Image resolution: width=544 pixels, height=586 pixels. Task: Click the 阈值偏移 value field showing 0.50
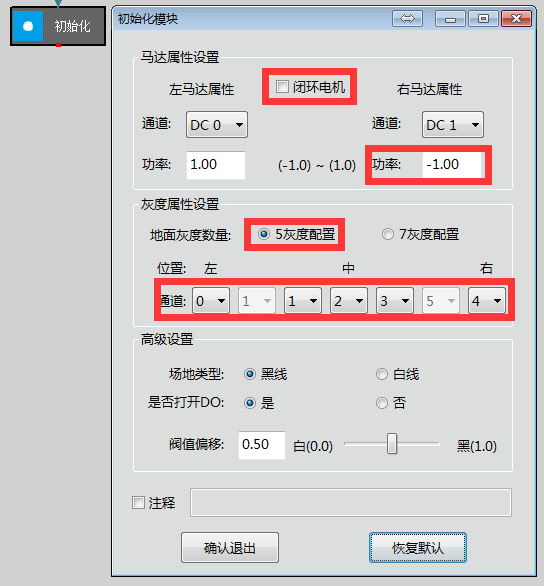point(262,445)
